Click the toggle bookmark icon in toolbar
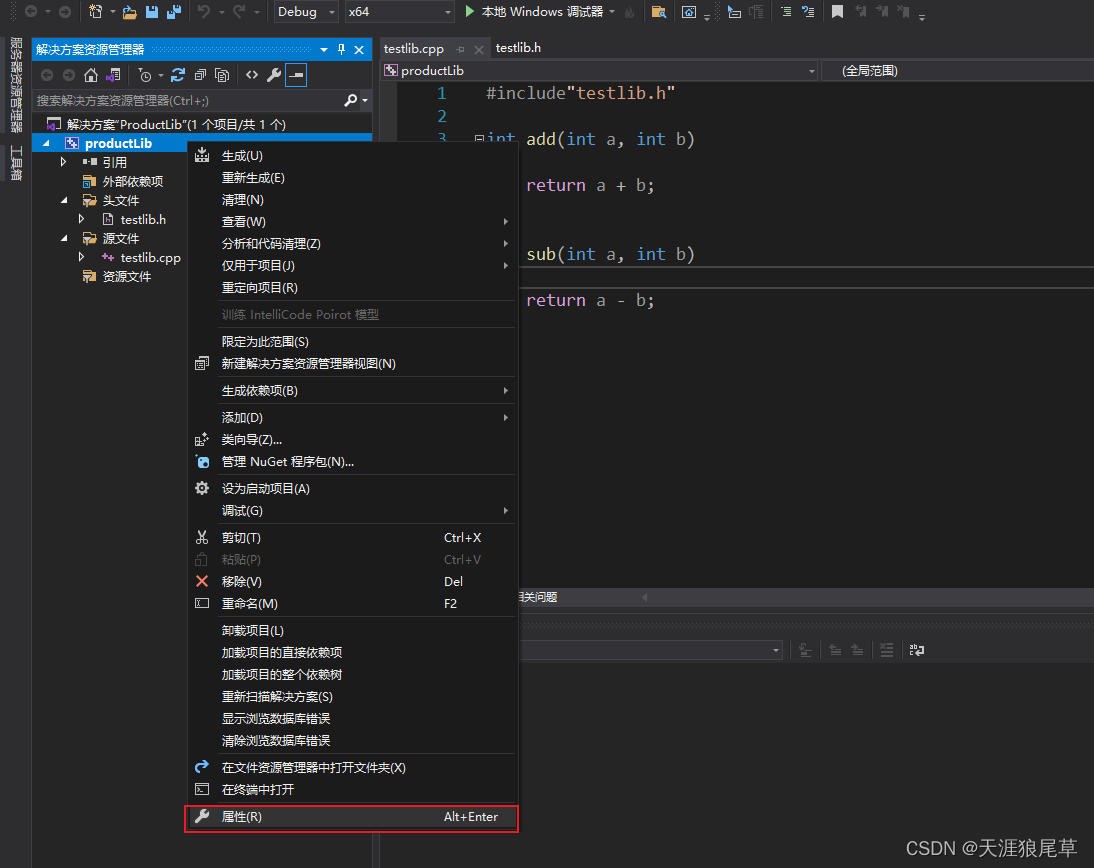The image size is (1094, 868). point(837,12)
